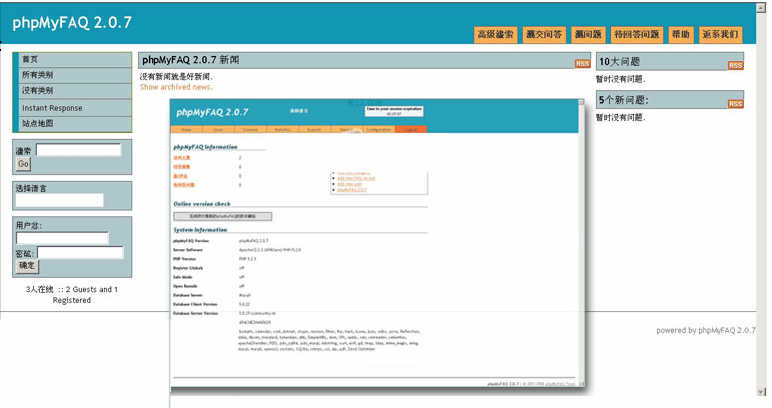Select the Home tab in admin window
The image size is (772, 408).
186,129
